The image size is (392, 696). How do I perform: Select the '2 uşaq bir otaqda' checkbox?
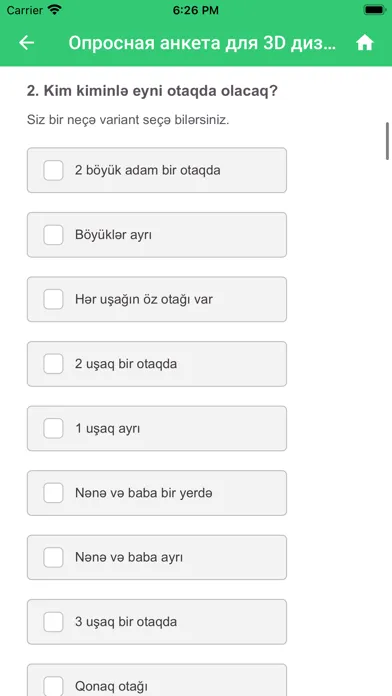pos(53,364)
